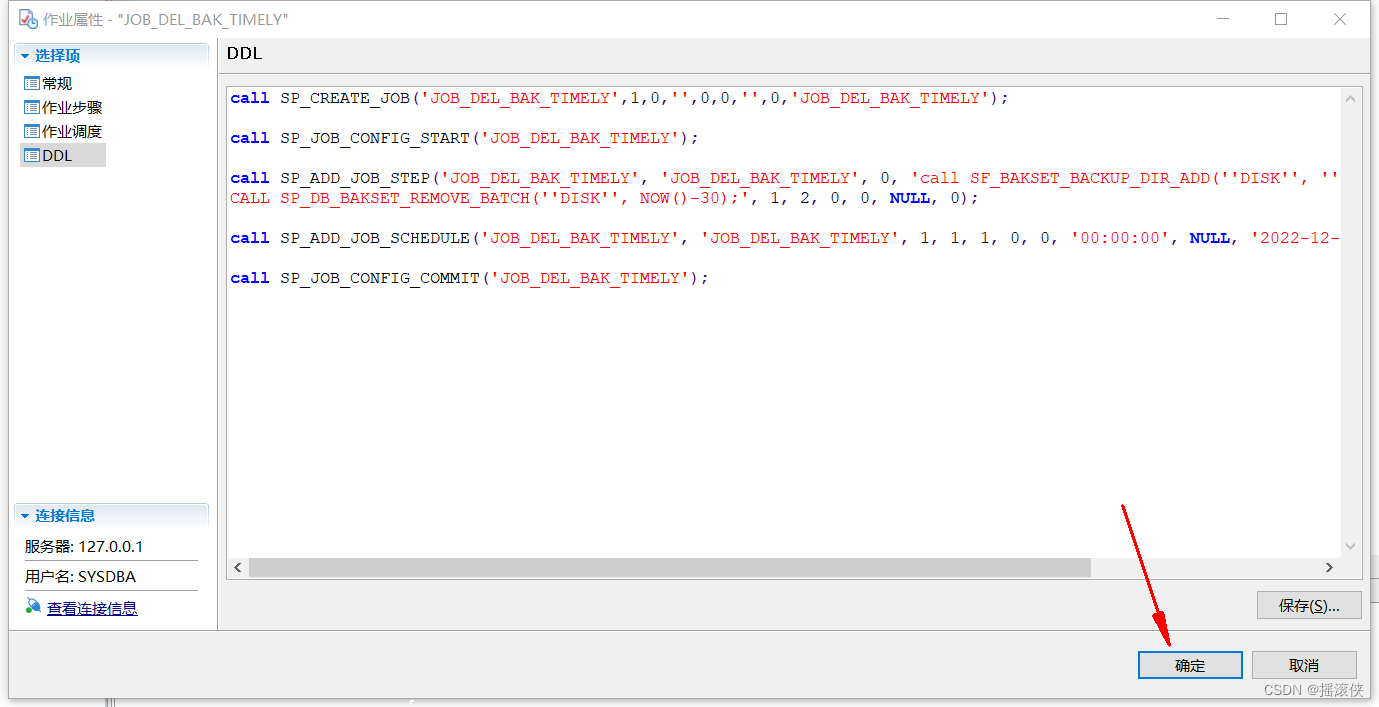Click the connection info icon beside 查看连接信息

pyautogui.click(x=33, y=607)
